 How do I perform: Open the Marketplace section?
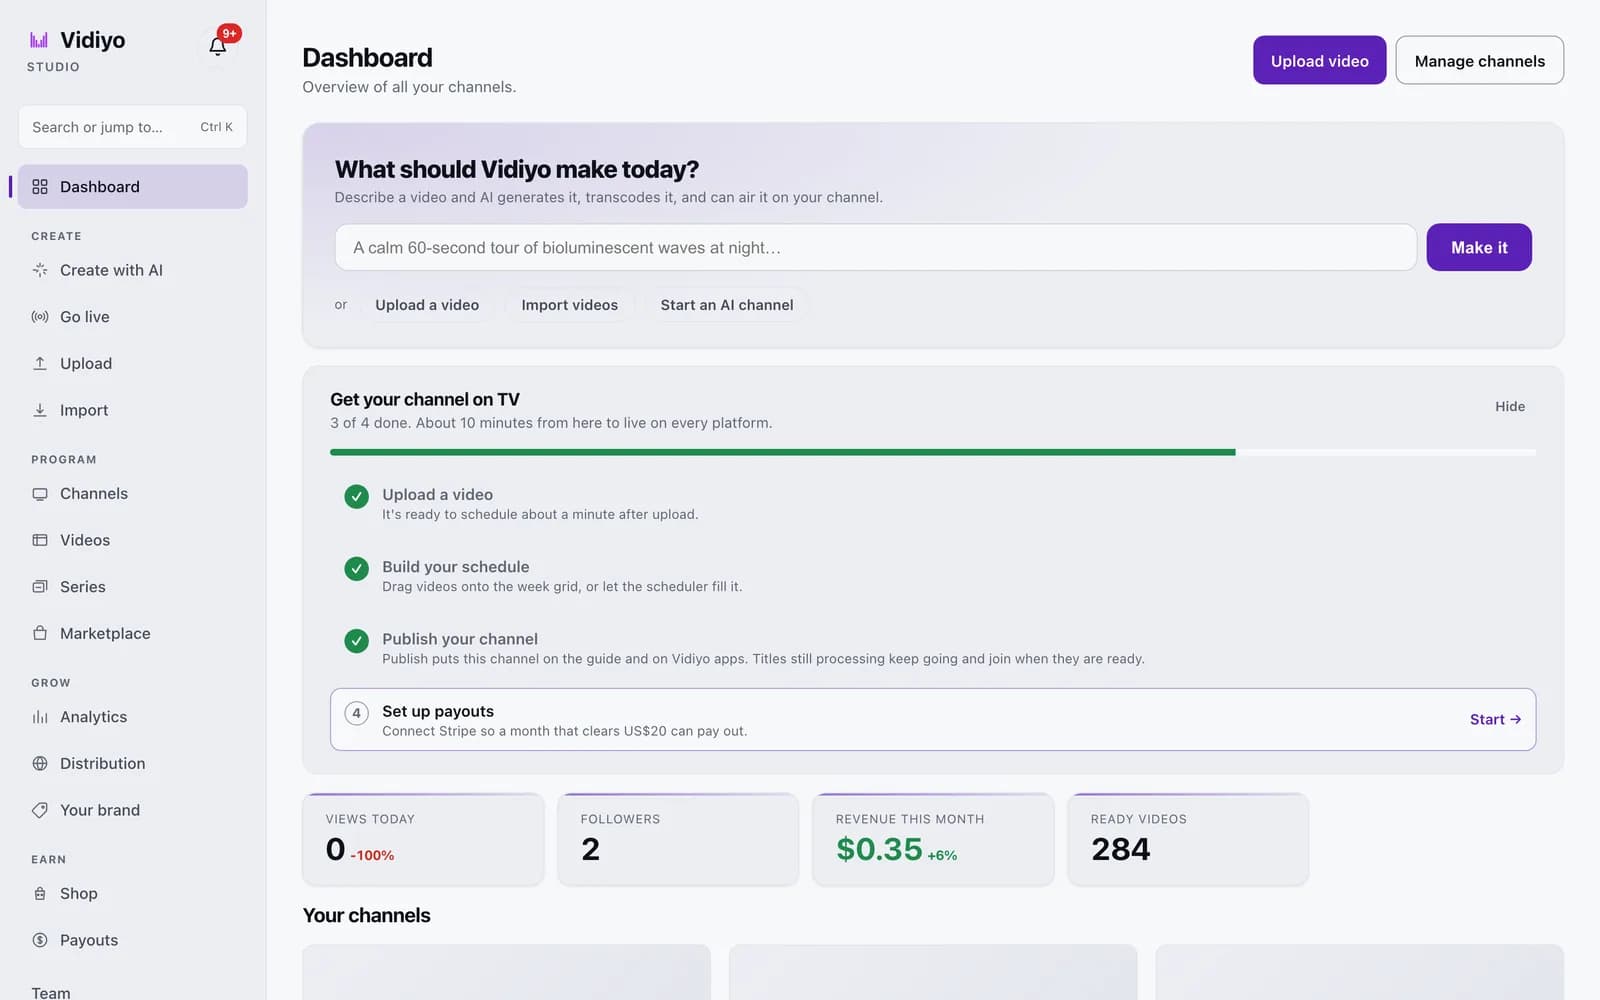(x=133, y=633)
